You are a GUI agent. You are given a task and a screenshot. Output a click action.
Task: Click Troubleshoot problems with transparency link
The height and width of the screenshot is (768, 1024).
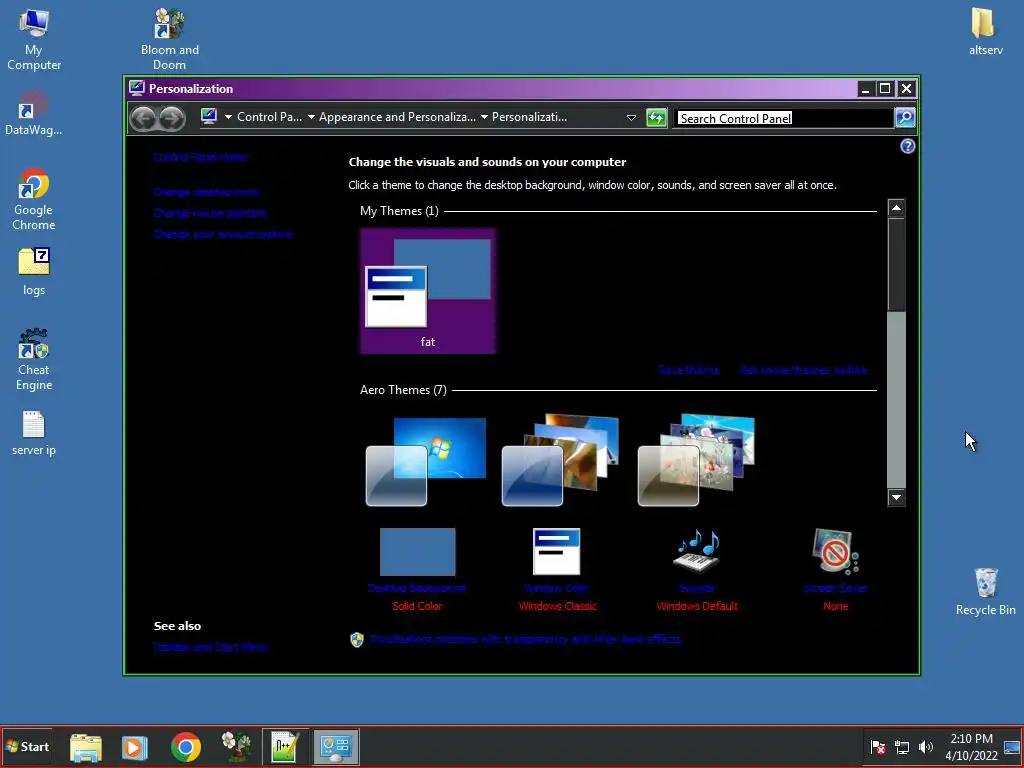(525, 639)
